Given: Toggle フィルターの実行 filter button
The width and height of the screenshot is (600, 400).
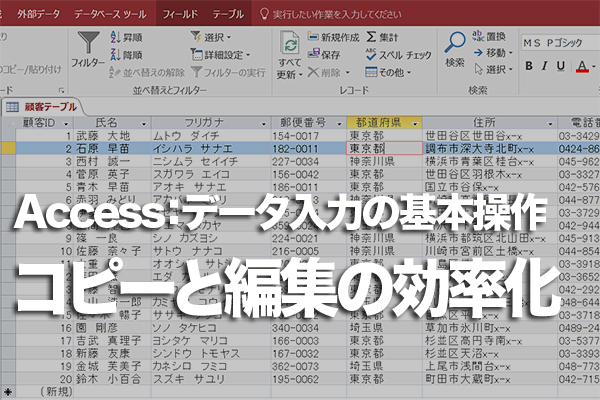Looking at the screenshot, I should (x=228, y=72).
